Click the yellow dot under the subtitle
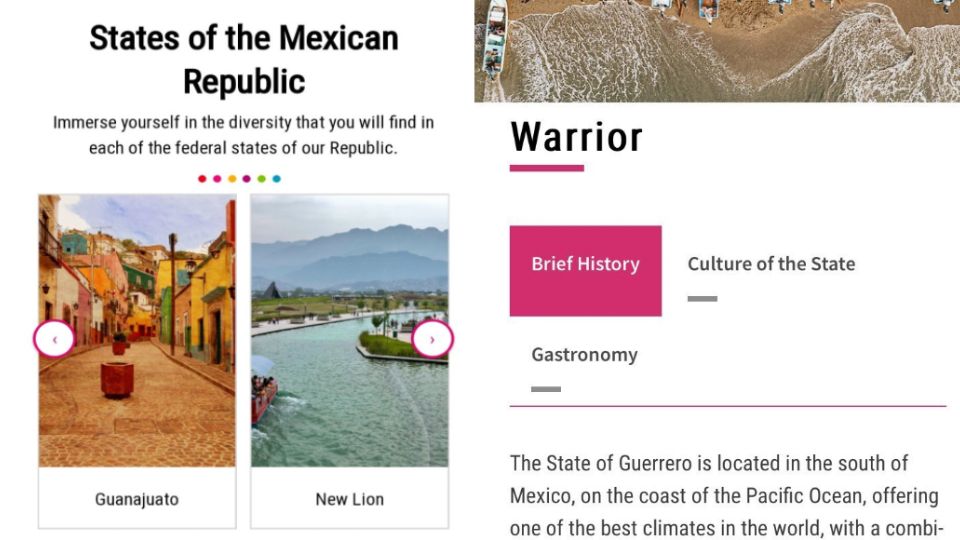 tap(232, 179)
